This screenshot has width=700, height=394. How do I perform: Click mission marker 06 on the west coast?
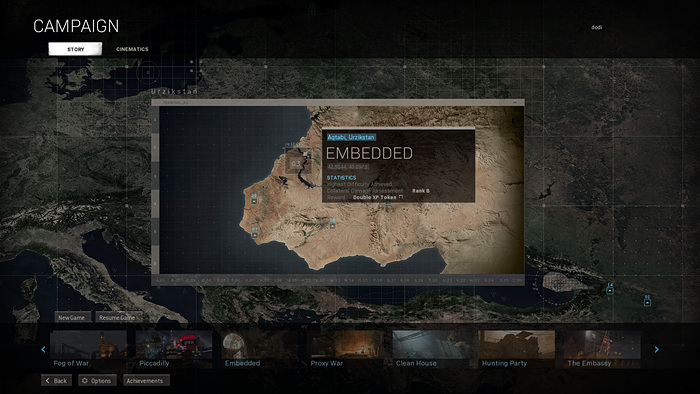click(254, 201)
